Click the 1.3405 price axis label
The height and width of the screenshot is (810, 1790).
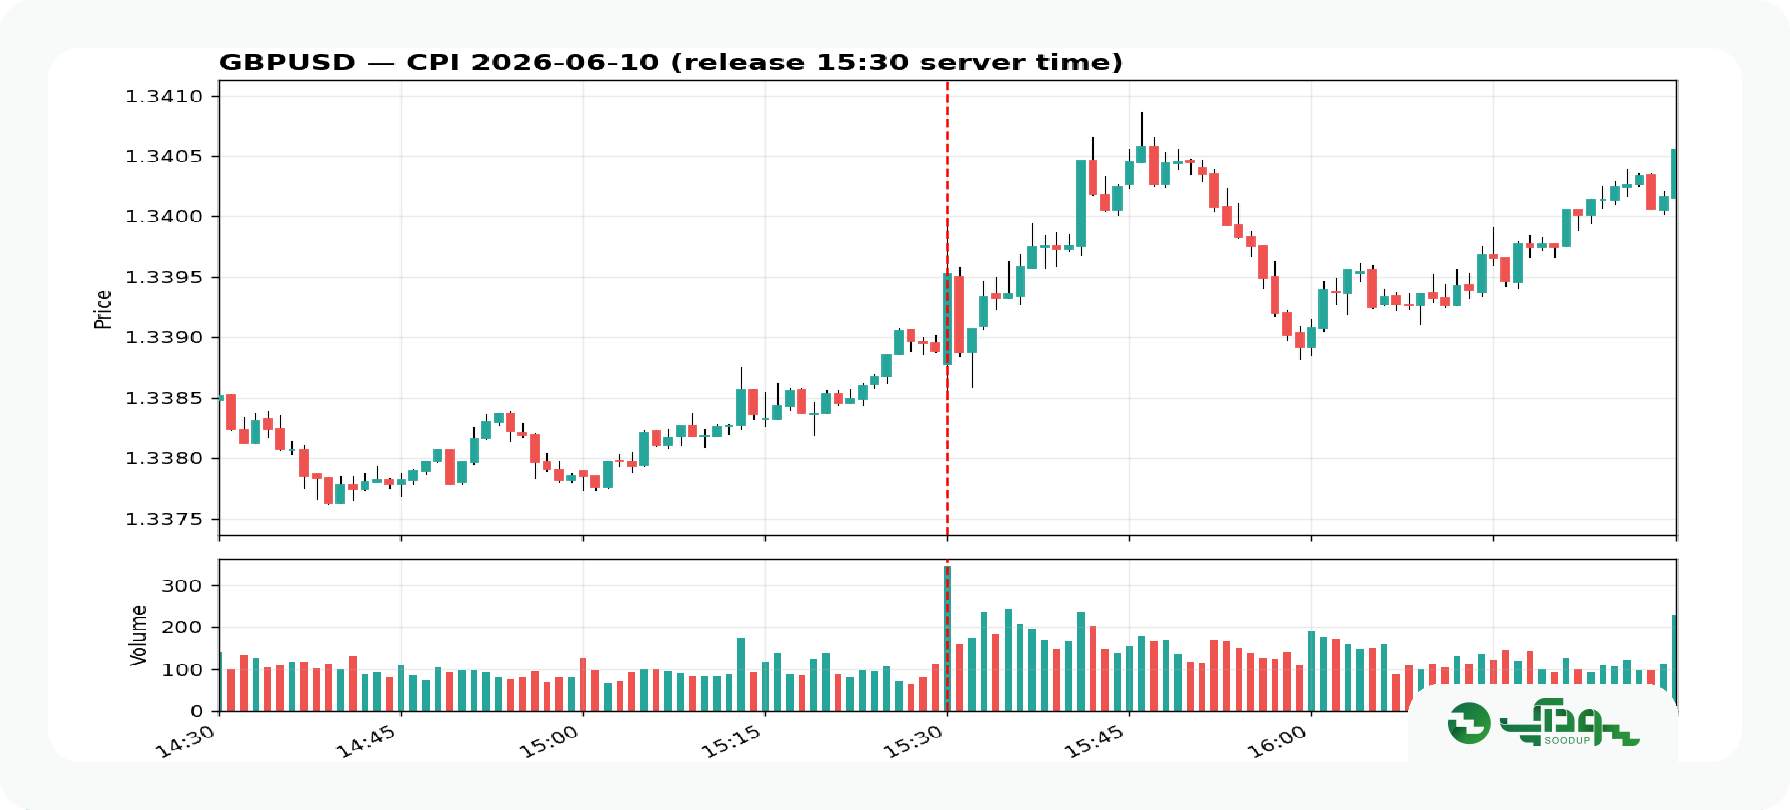tap(164, 156)
